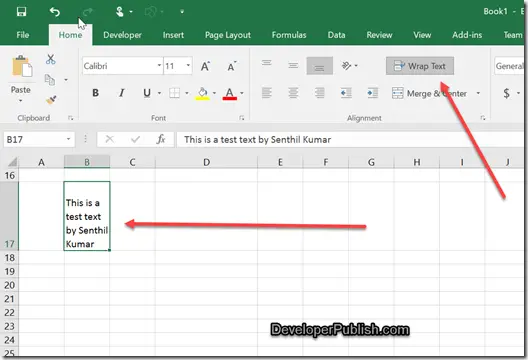
Task: Toggle Bold formatting
Action: click(96, 93)
